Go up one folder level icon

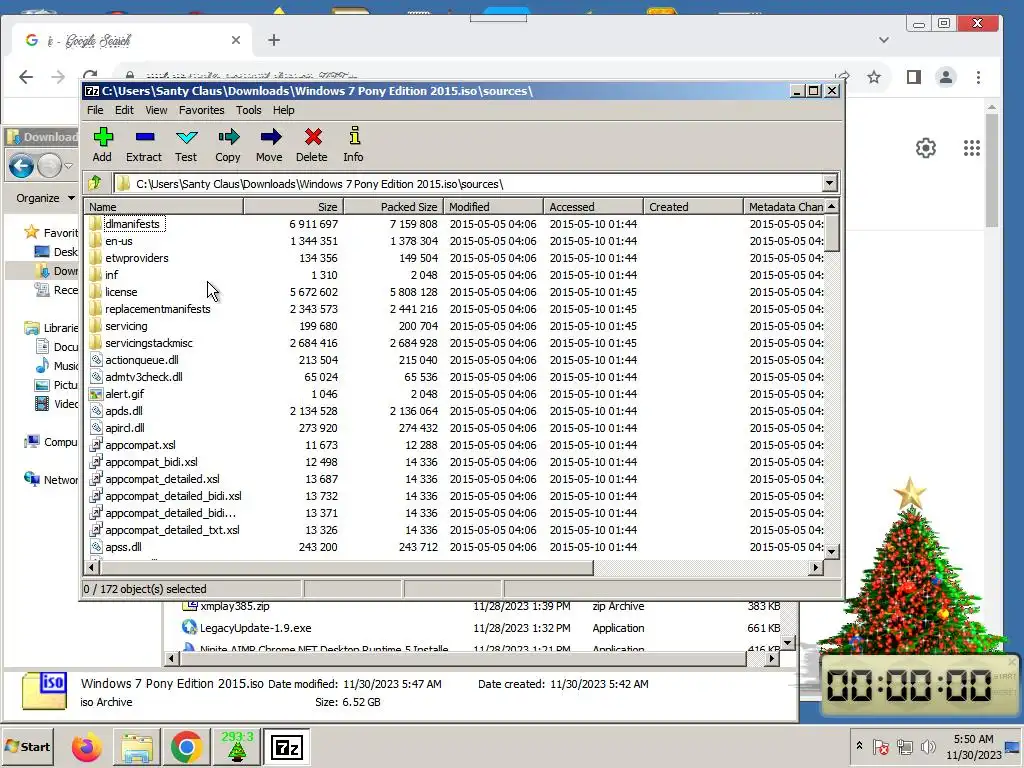[95, 184]
